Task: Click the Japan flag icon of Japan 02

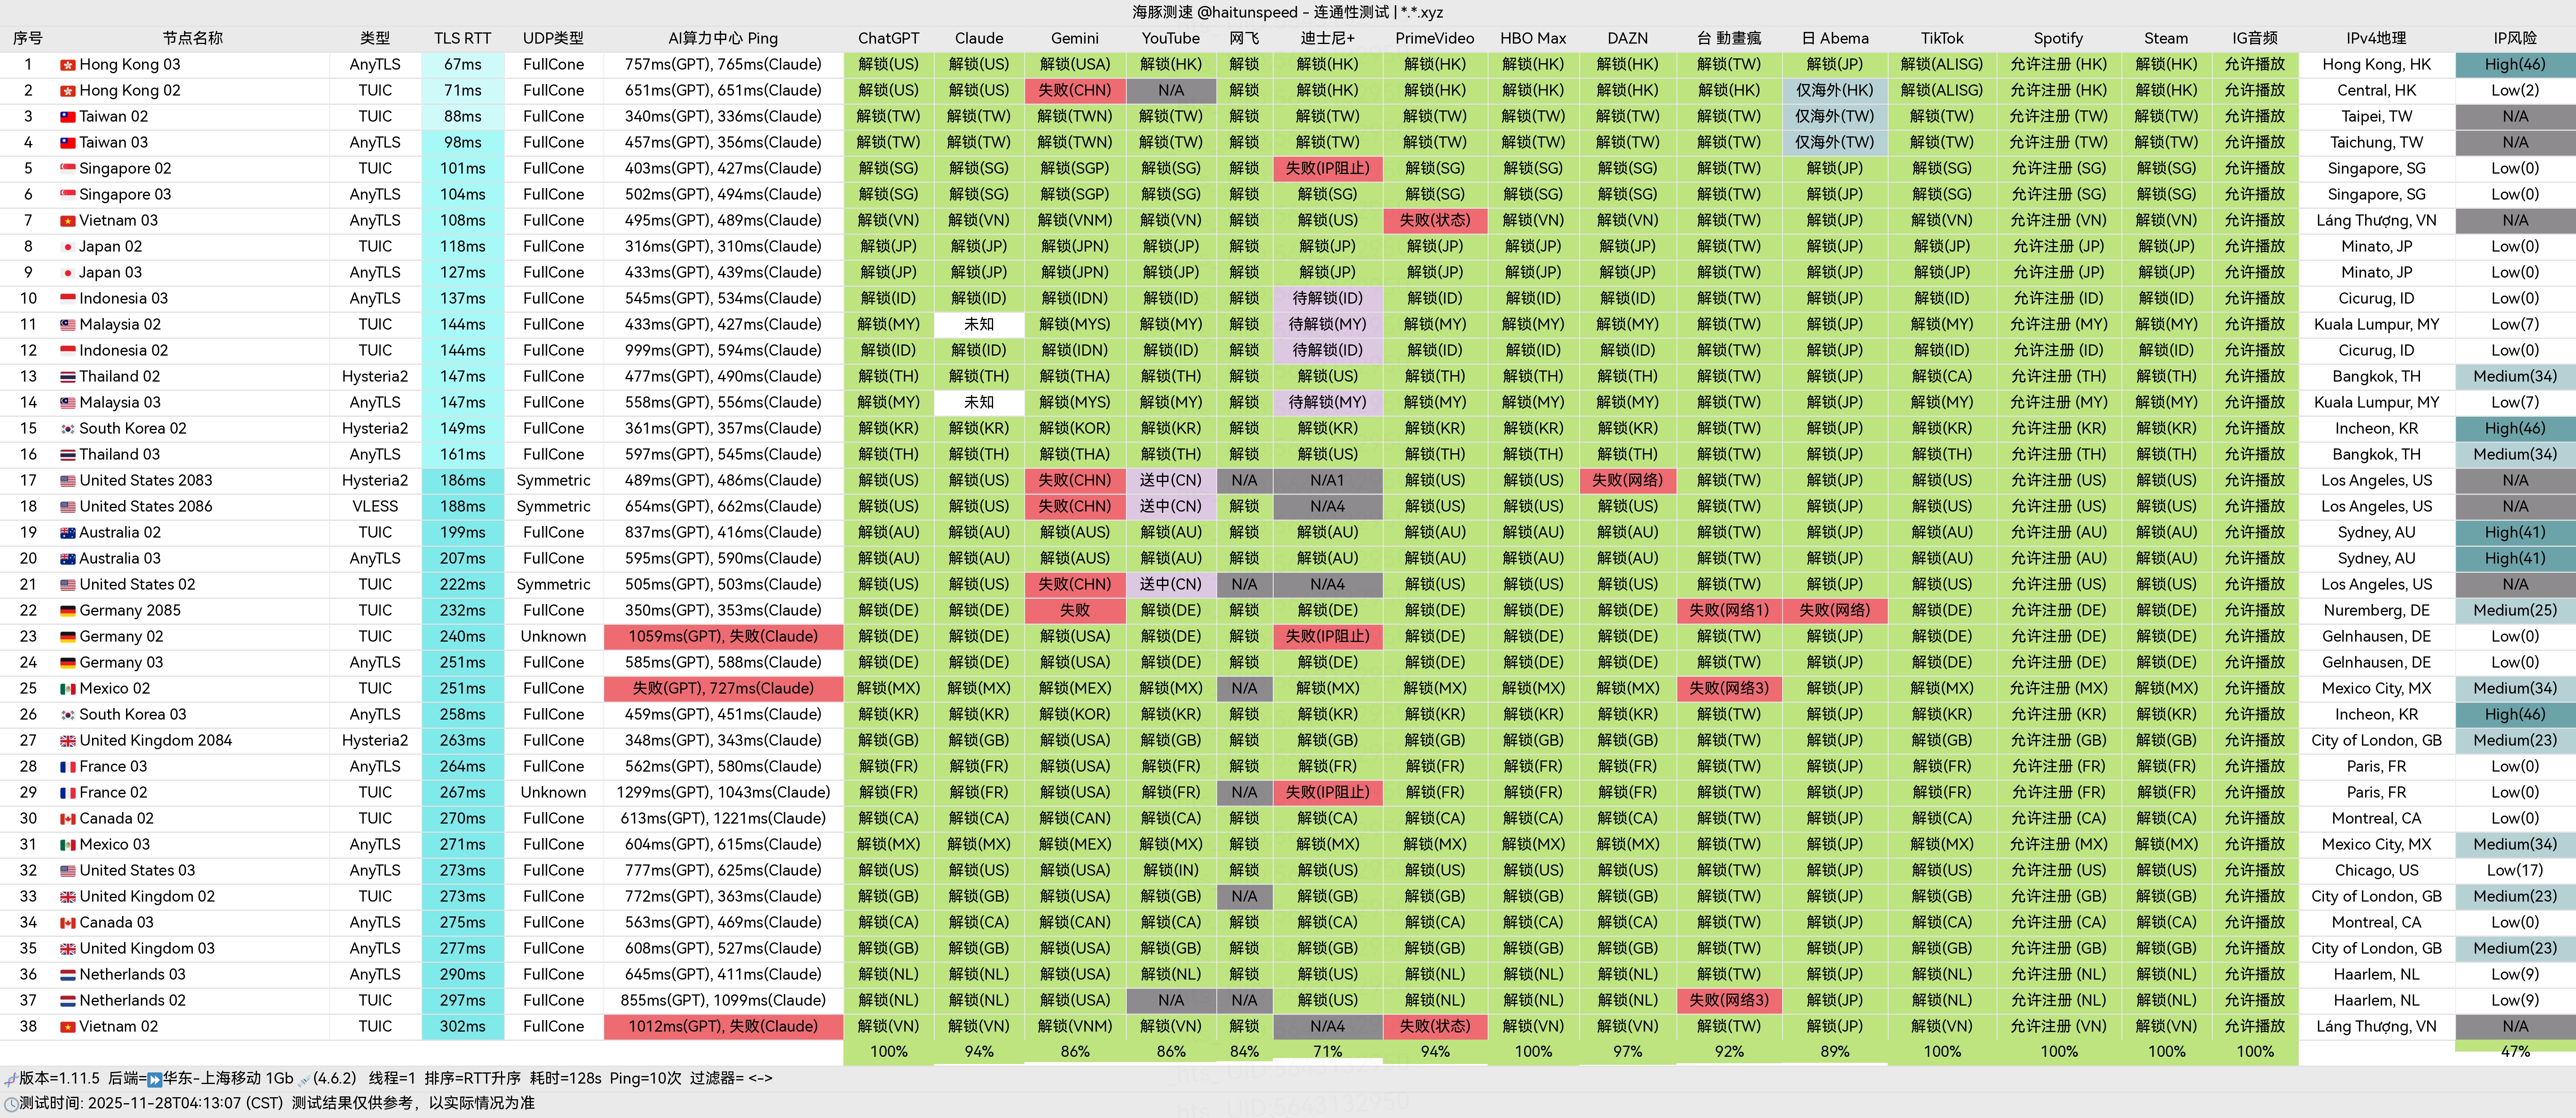Action: pyautogui.click(x=68, y=247)
